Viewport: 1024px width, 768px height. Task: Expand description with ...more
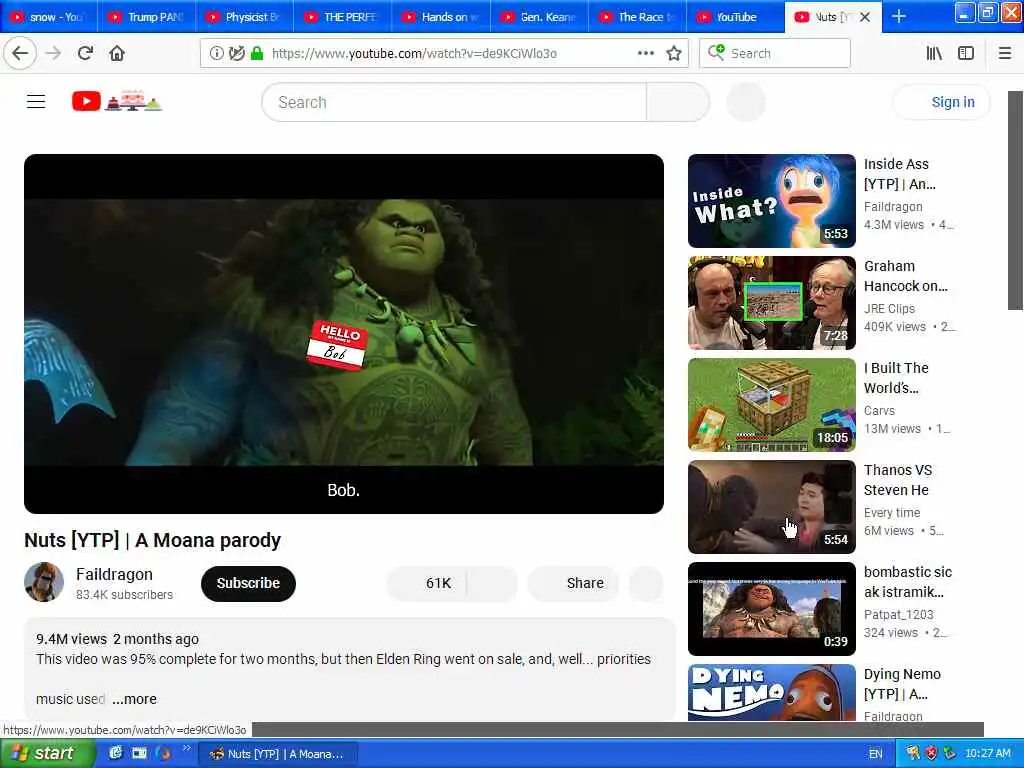(134, 699)
